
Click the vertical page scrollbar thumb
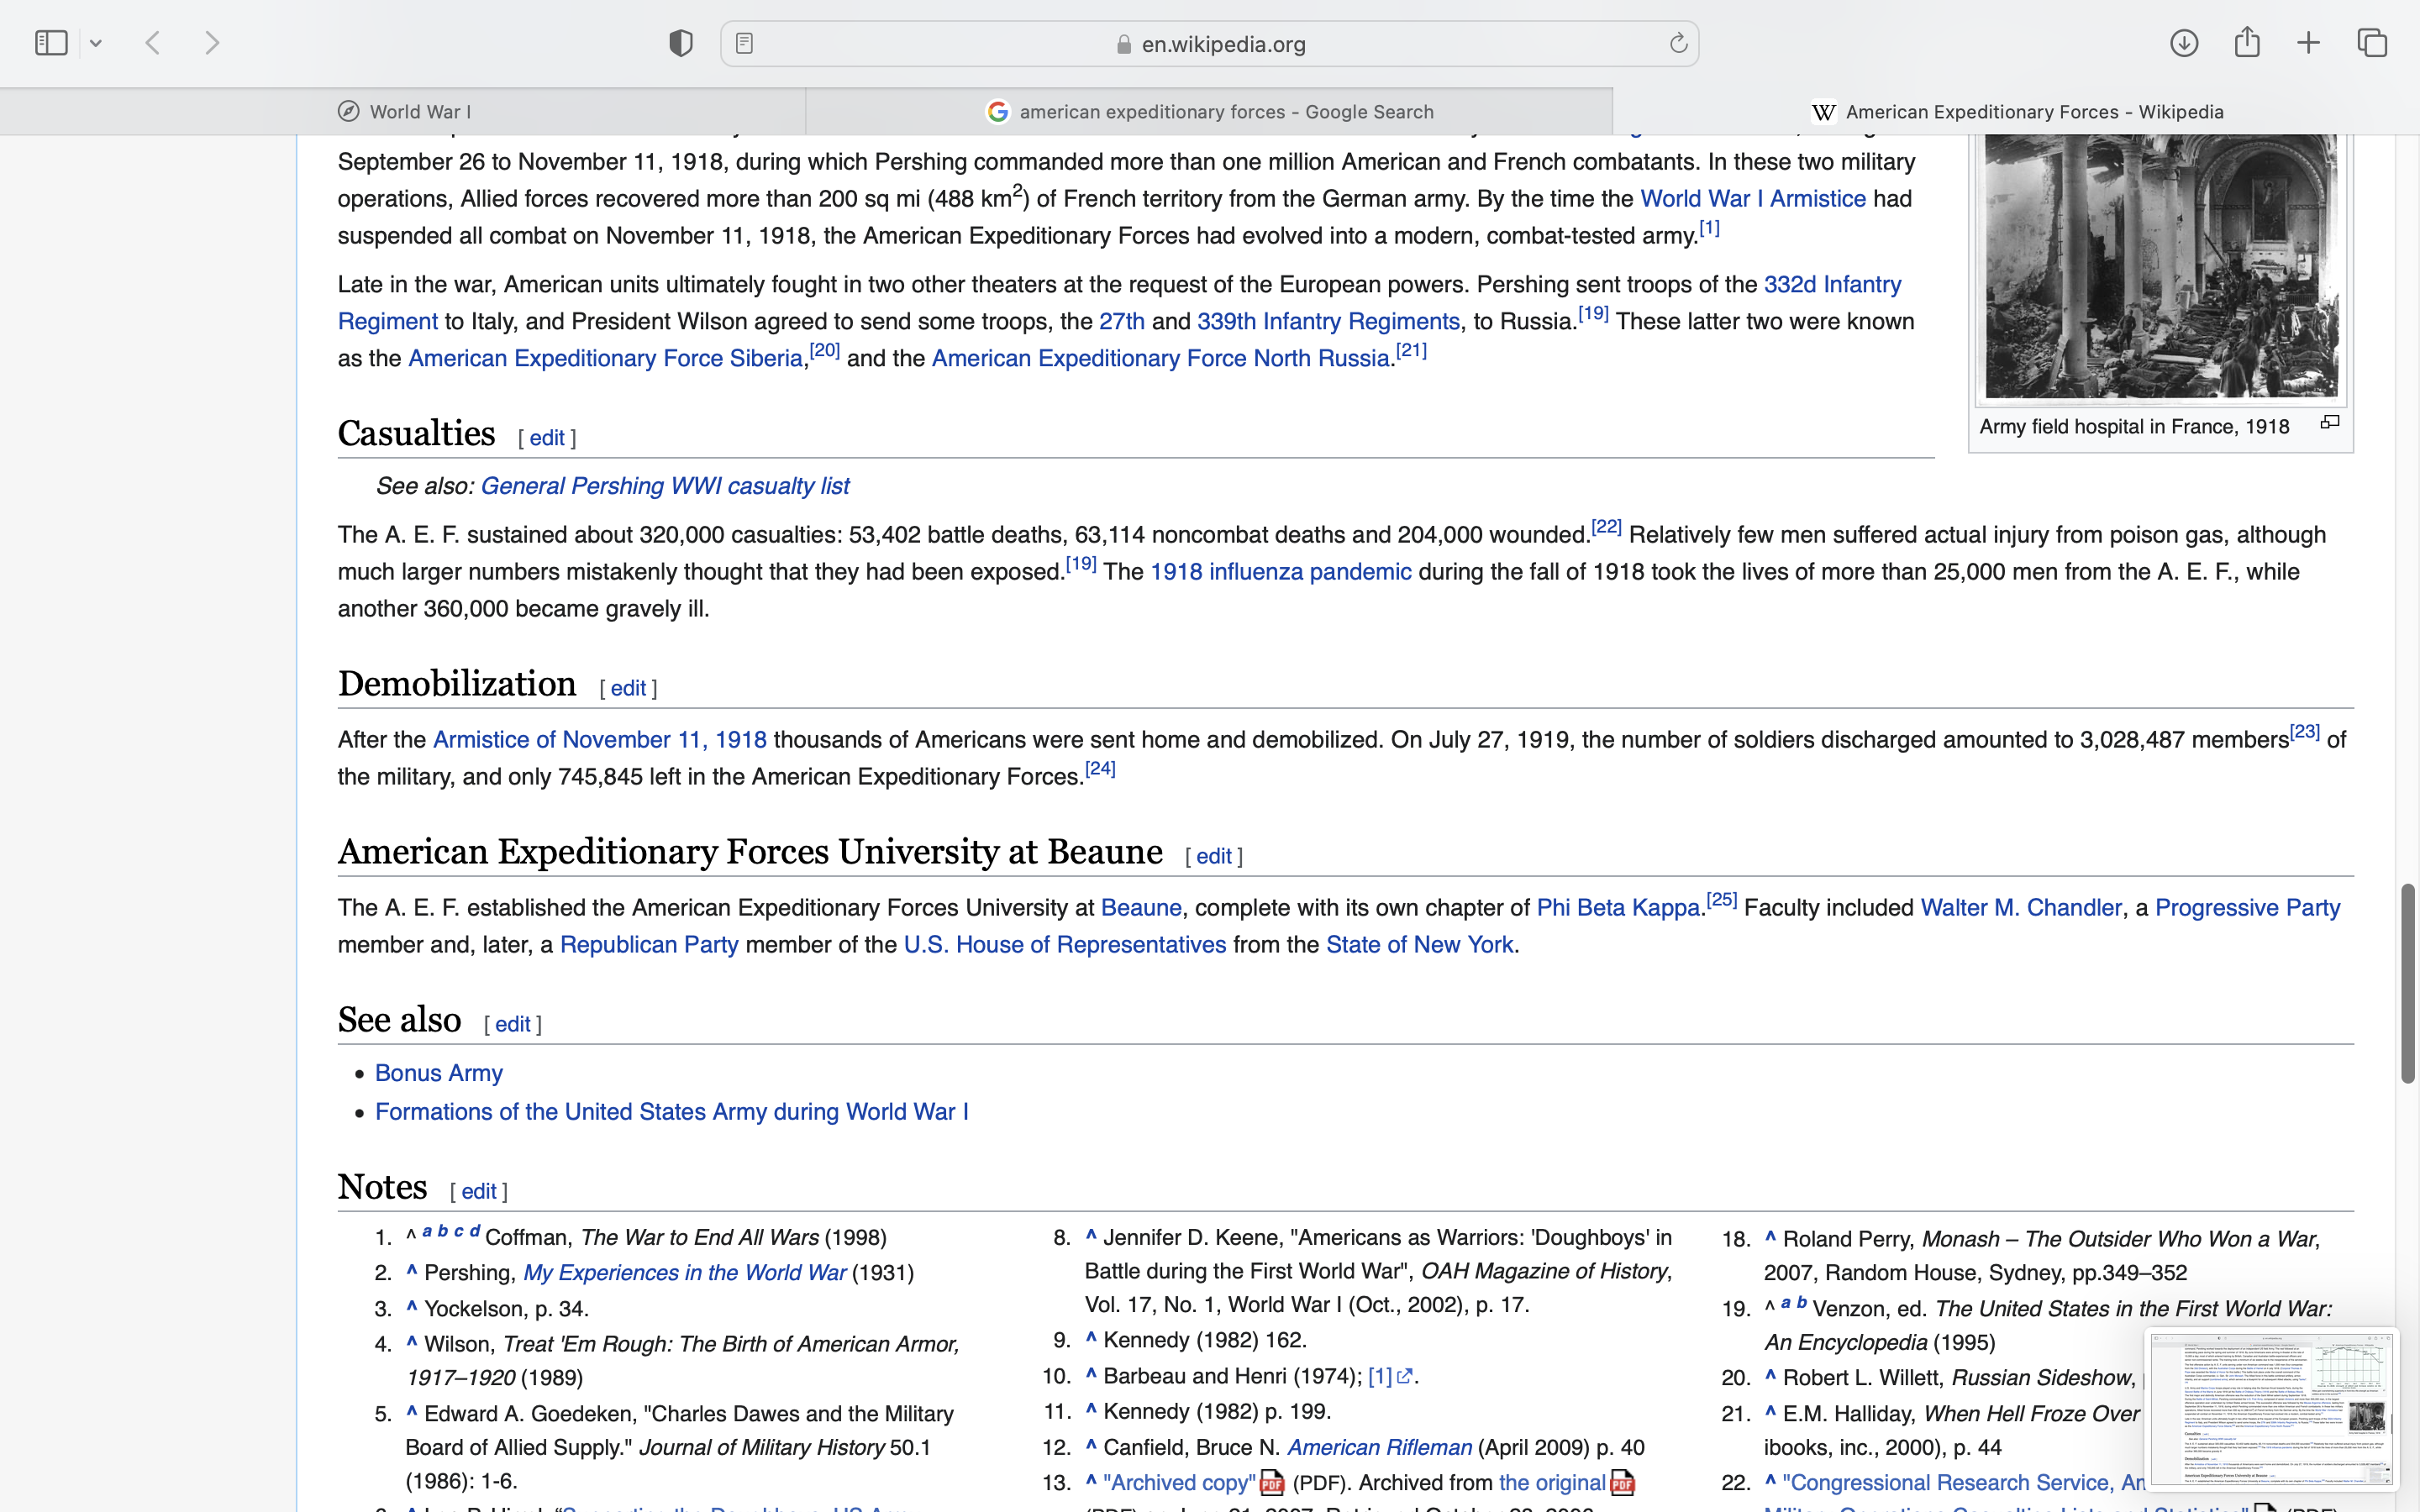2407,983
